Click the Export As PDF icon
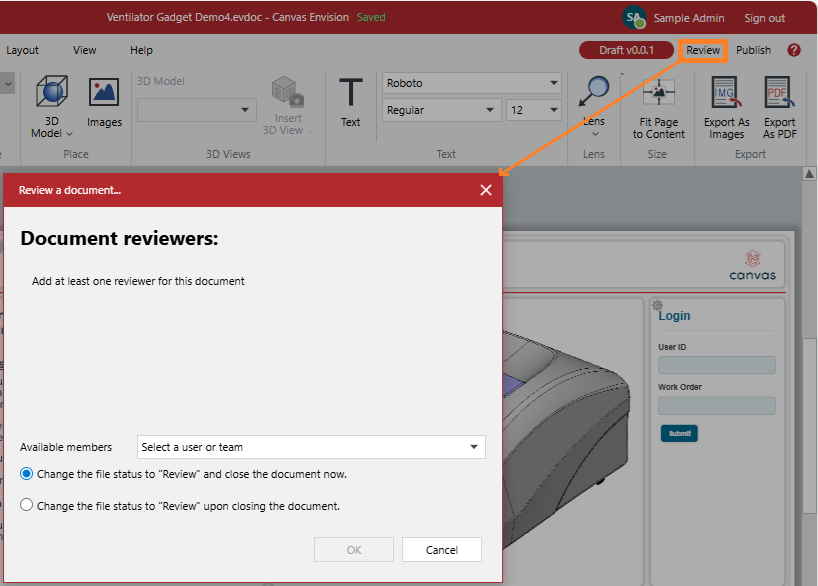The height and width of the screenshot is (586, 818). (x=779, y=92)
